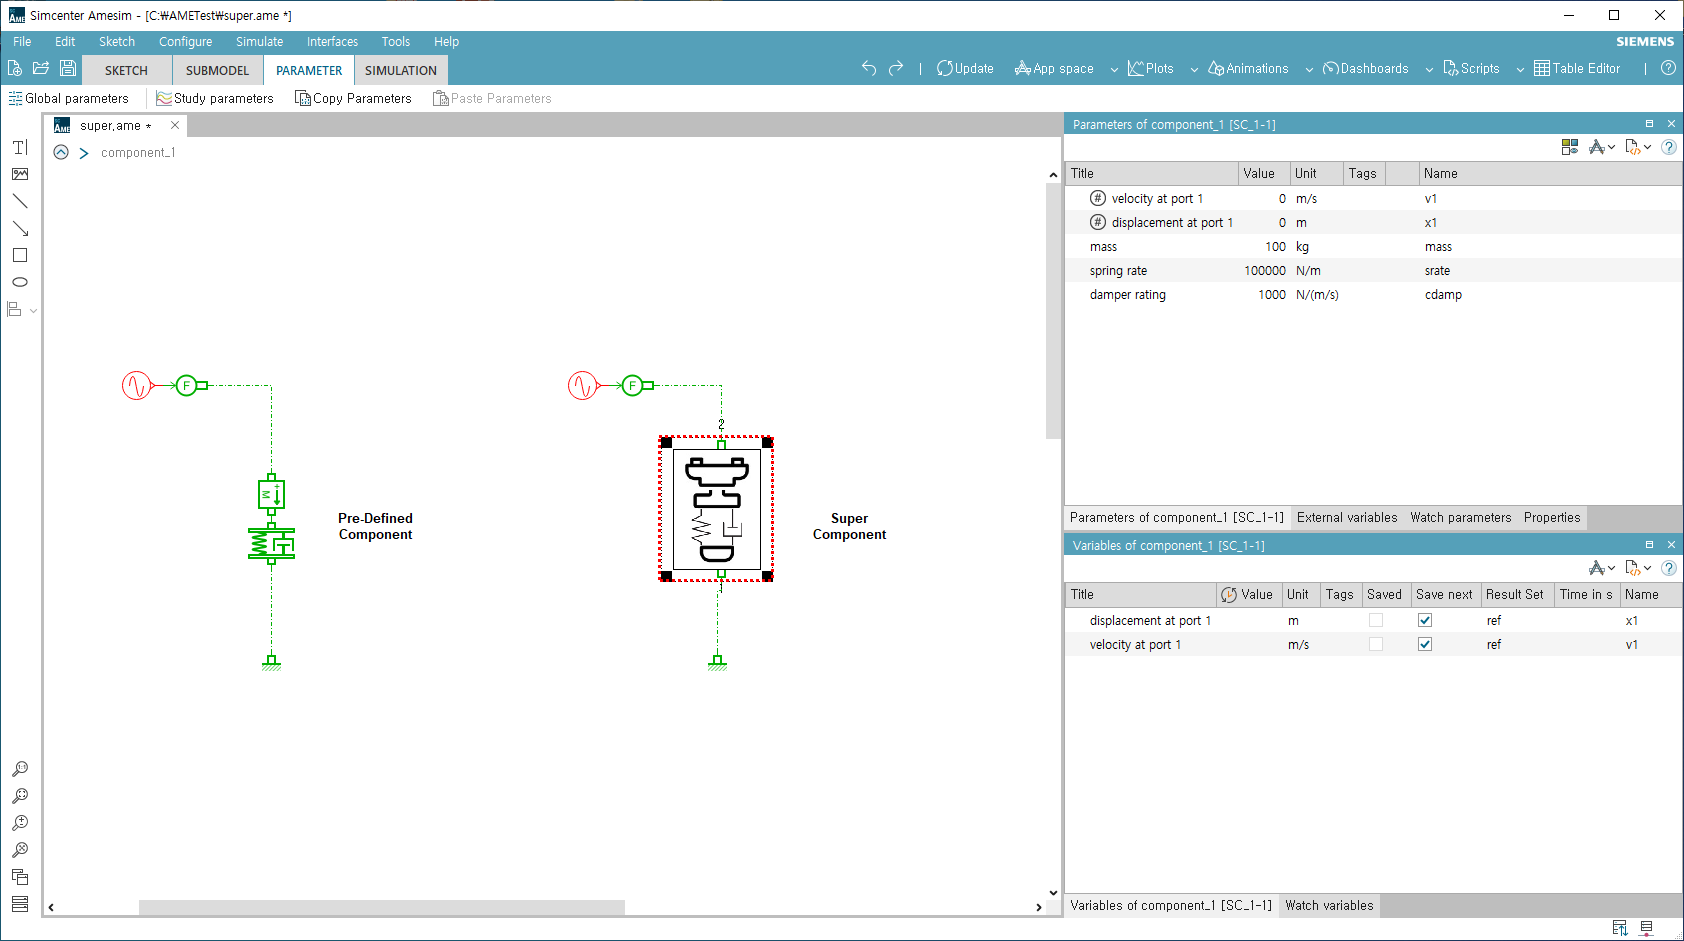Screen dimensions: 1684x941
Task: Click Copy Parameters button
Action: (x=353, y=98)
